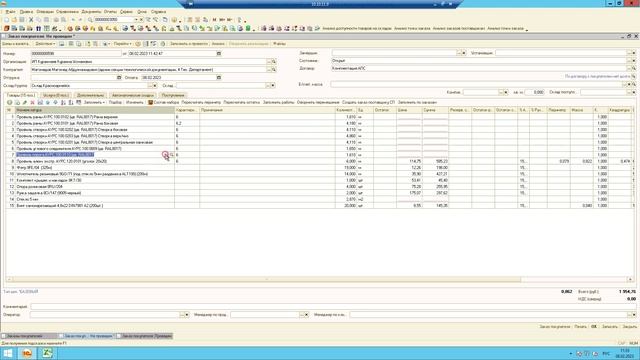Open the Справочники menu
The width and height of the screenshot is (640, 360).
[x=67, y=12]
